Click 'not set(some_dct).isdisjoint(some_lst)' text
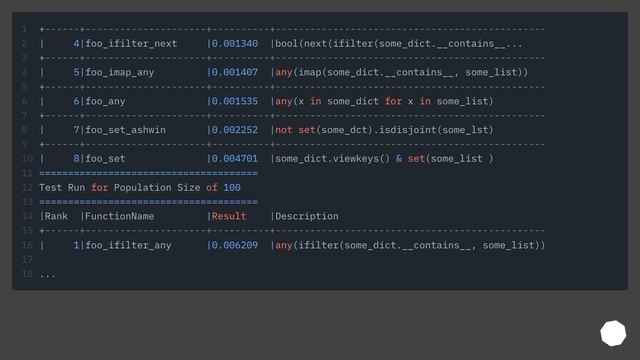Image resolution: width=640 pixels, height=360 pixels. (384, 130)
